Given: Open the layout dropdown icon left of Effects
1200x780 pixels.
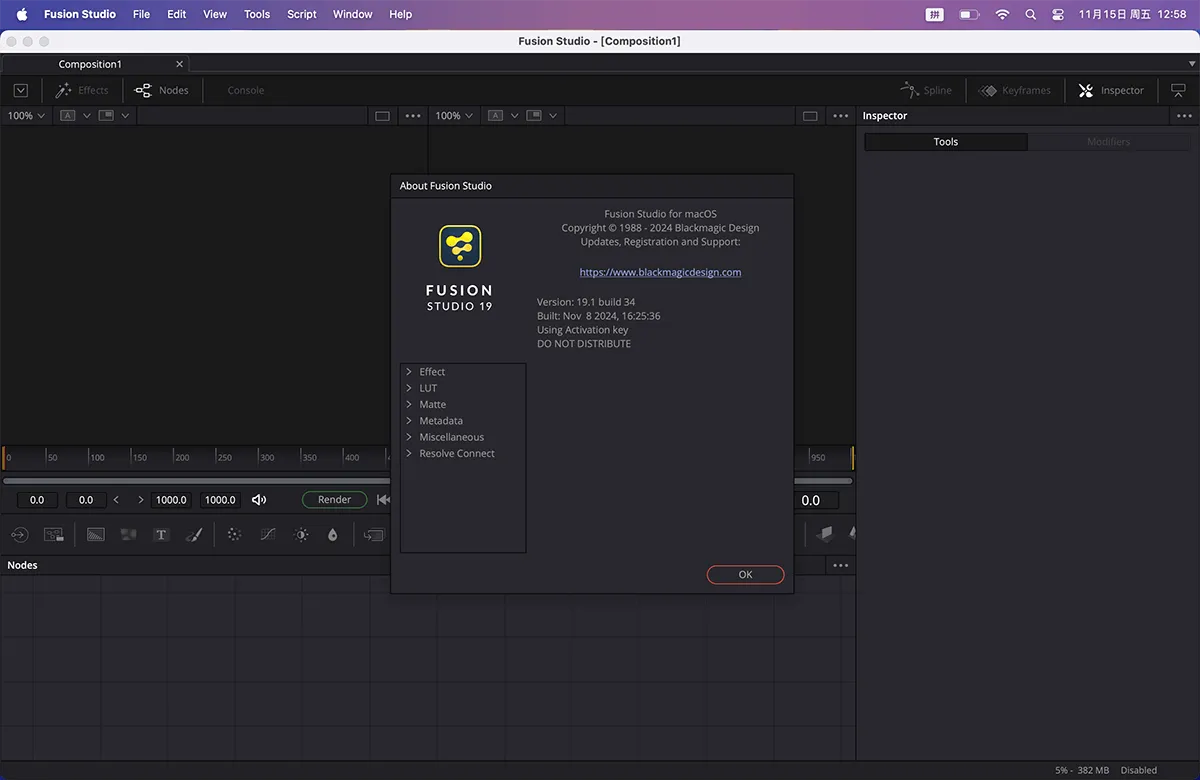Looking at the screenshot, I should coord(20,90).
